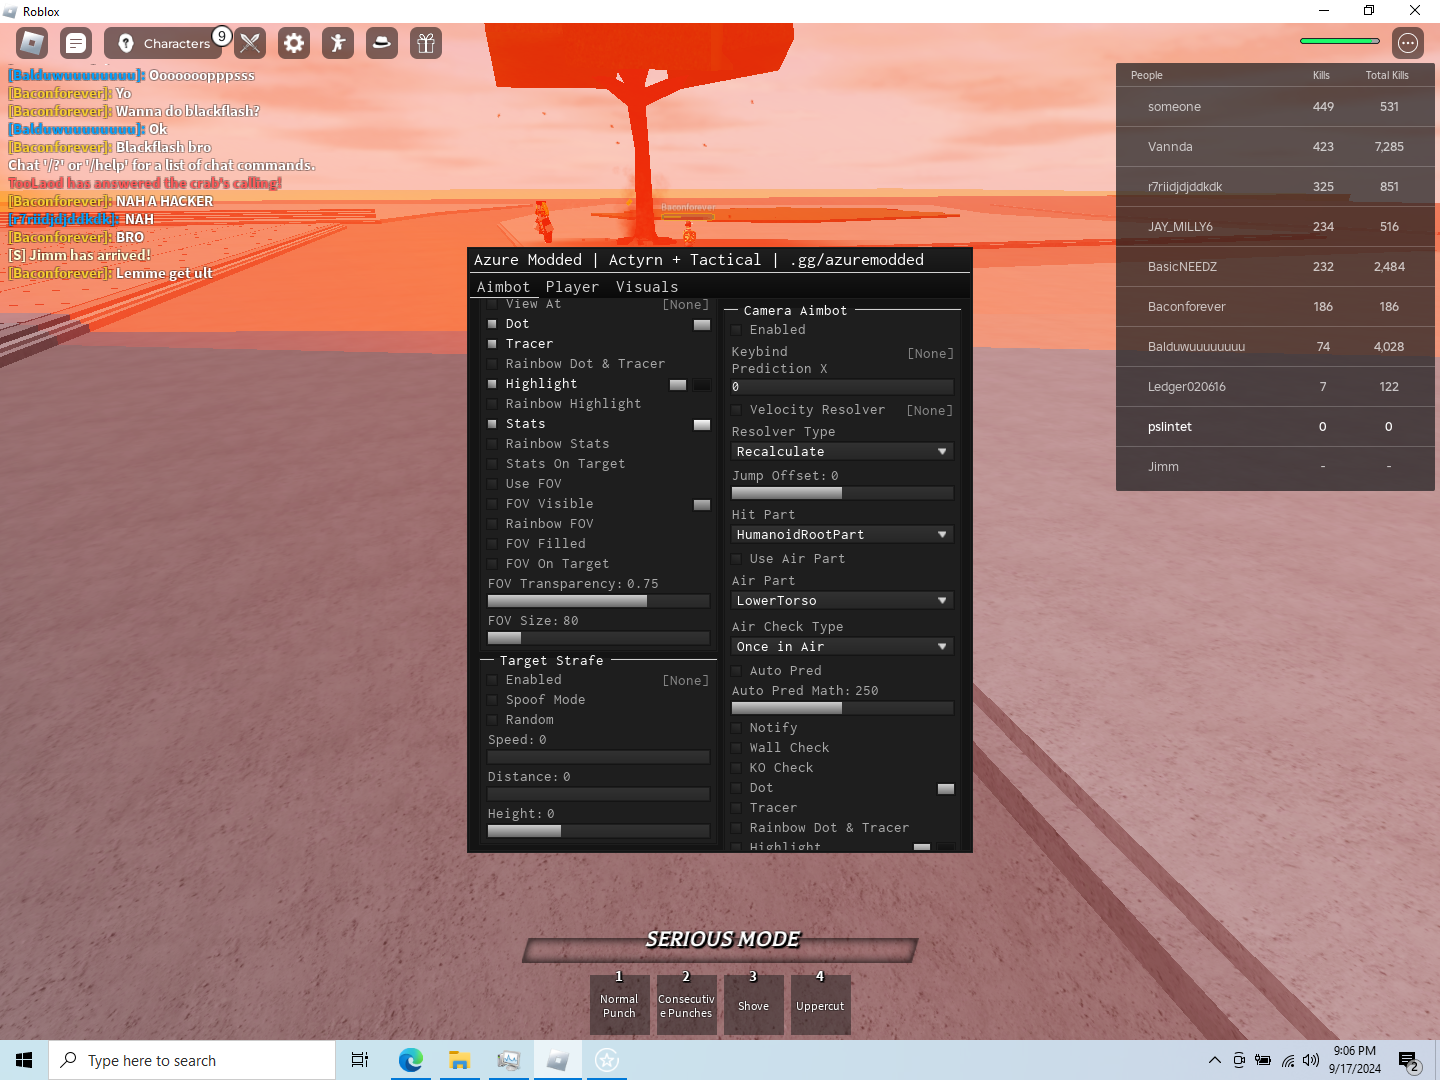The height and width of the screenshot is (1080, 1440).
Task: Open the star circle taskbar app
Action: tap(607, 1060)
